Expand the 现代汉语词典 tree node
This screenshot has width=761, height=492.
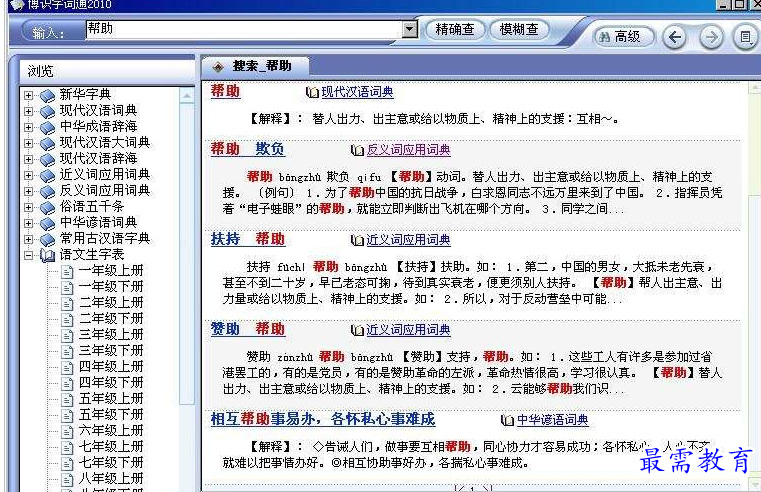[29, 111]
